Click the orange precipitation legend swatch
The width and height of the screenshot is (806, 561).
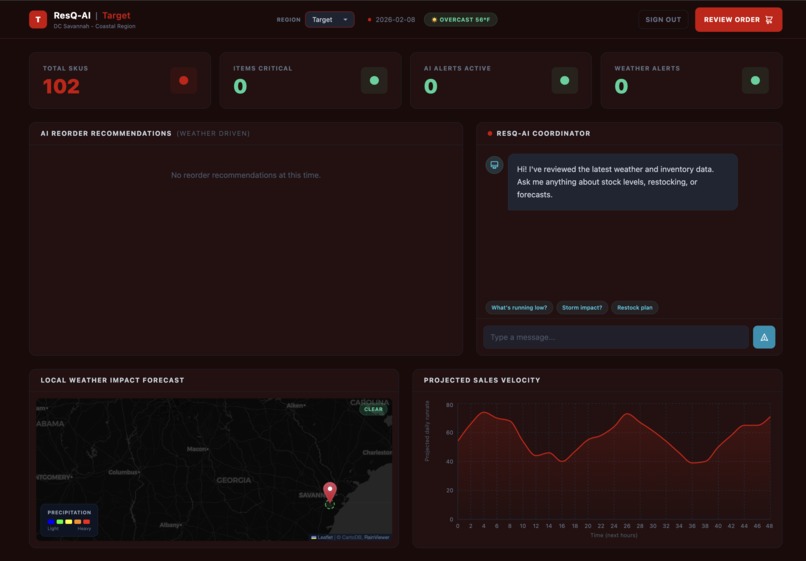click(x=78, y=521)
